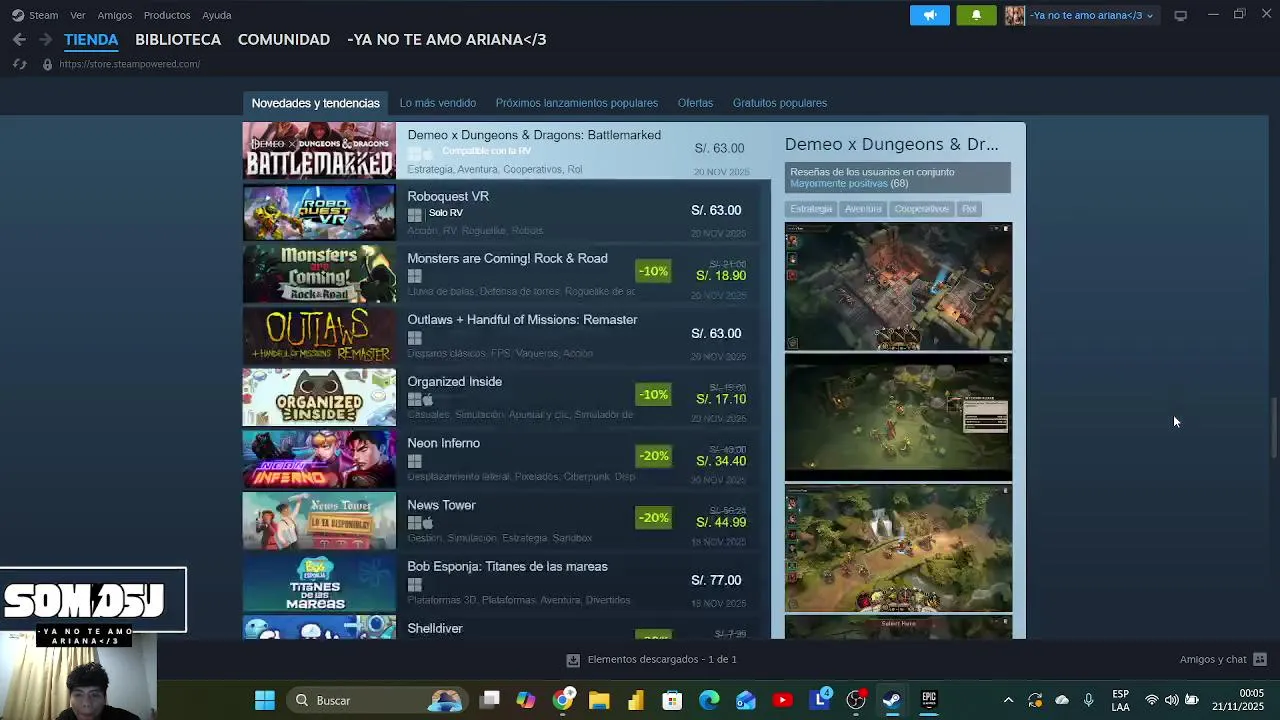Click the volume speaker tray icon
1280x720 pixels.
(1171, 700)
